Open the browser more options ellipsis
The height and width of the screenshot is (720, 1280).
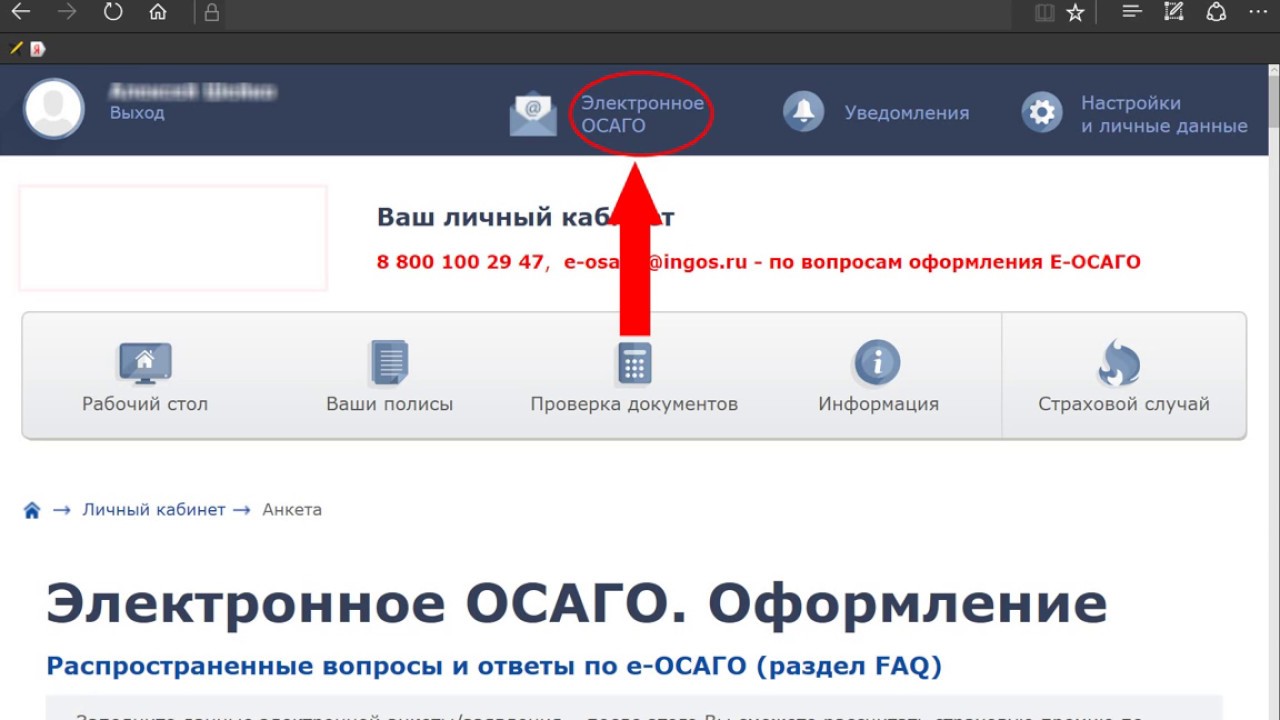(x=1259, y=12)
